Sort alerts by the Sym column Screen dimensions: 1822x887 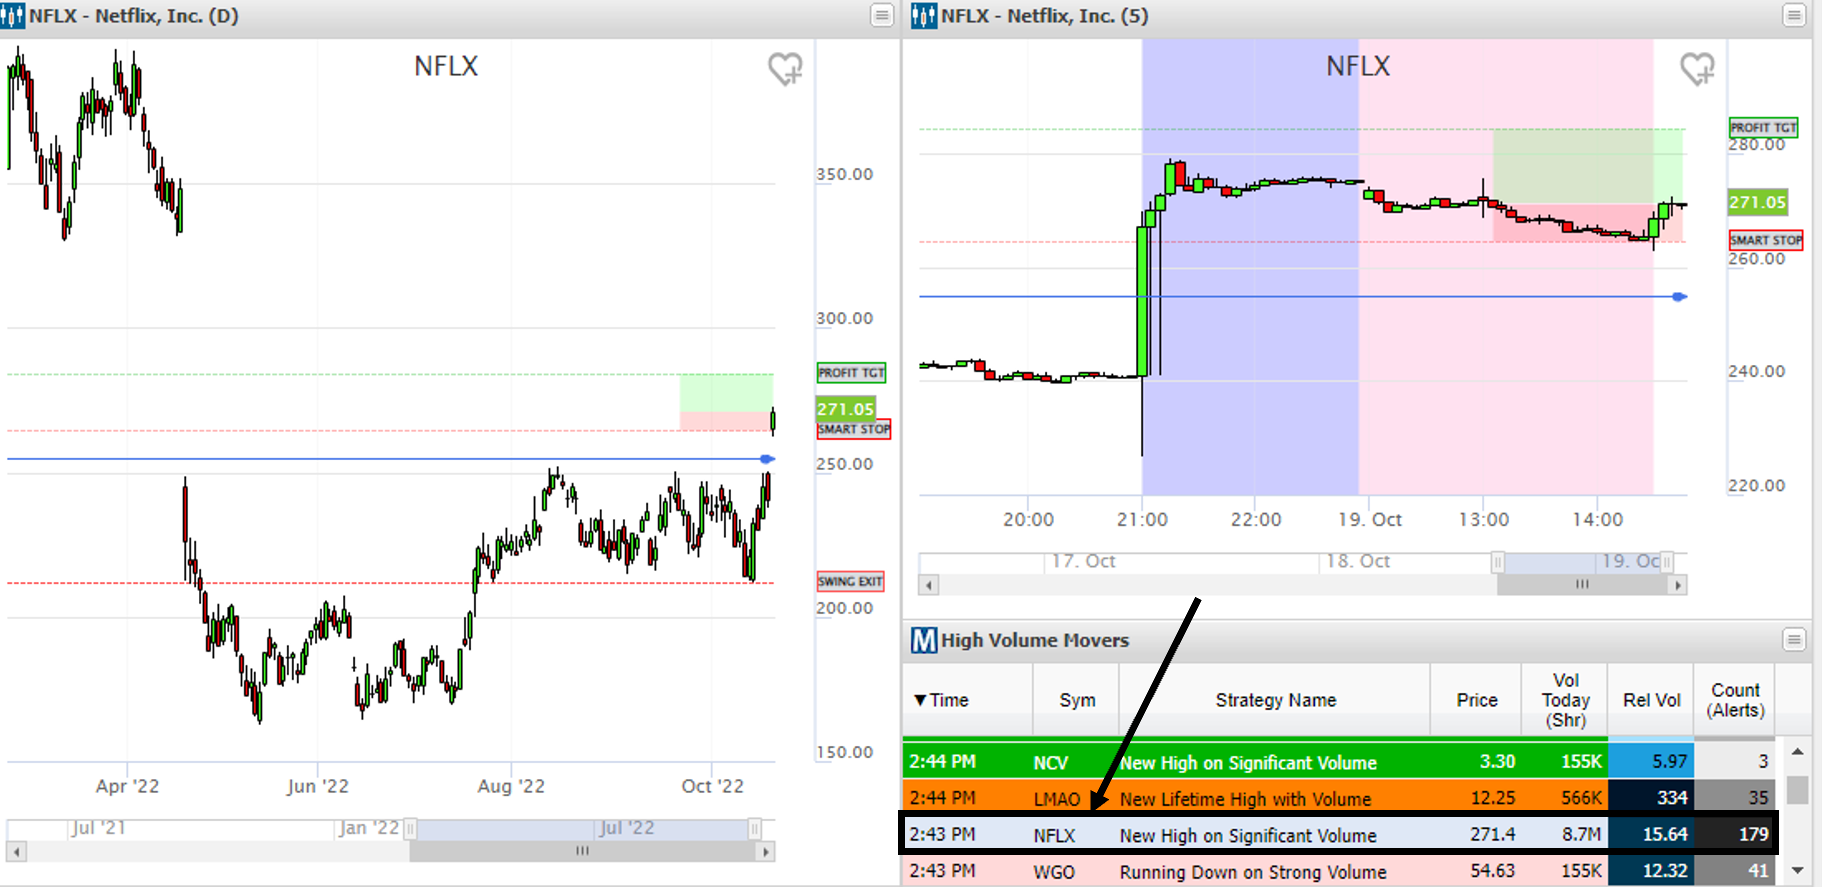click(x=1077, y=700)
